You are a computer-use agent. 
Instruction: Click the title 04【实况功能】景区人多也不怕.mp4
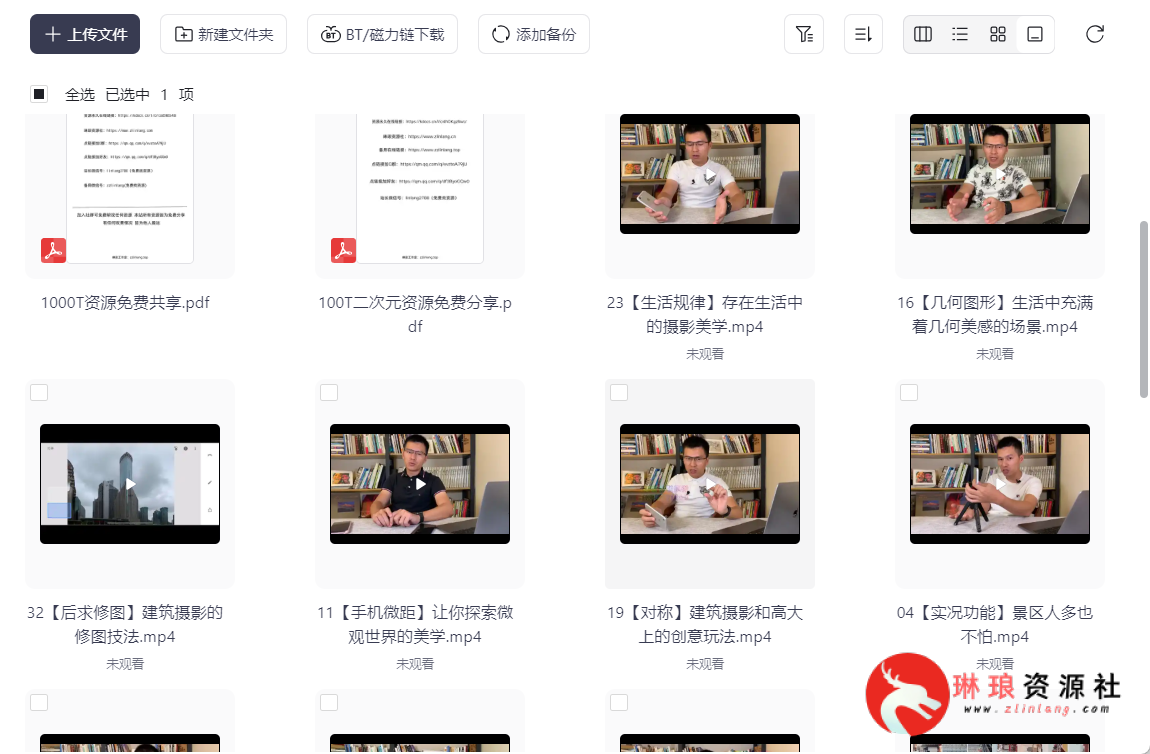pyautogui.click(x=995, y=624)
